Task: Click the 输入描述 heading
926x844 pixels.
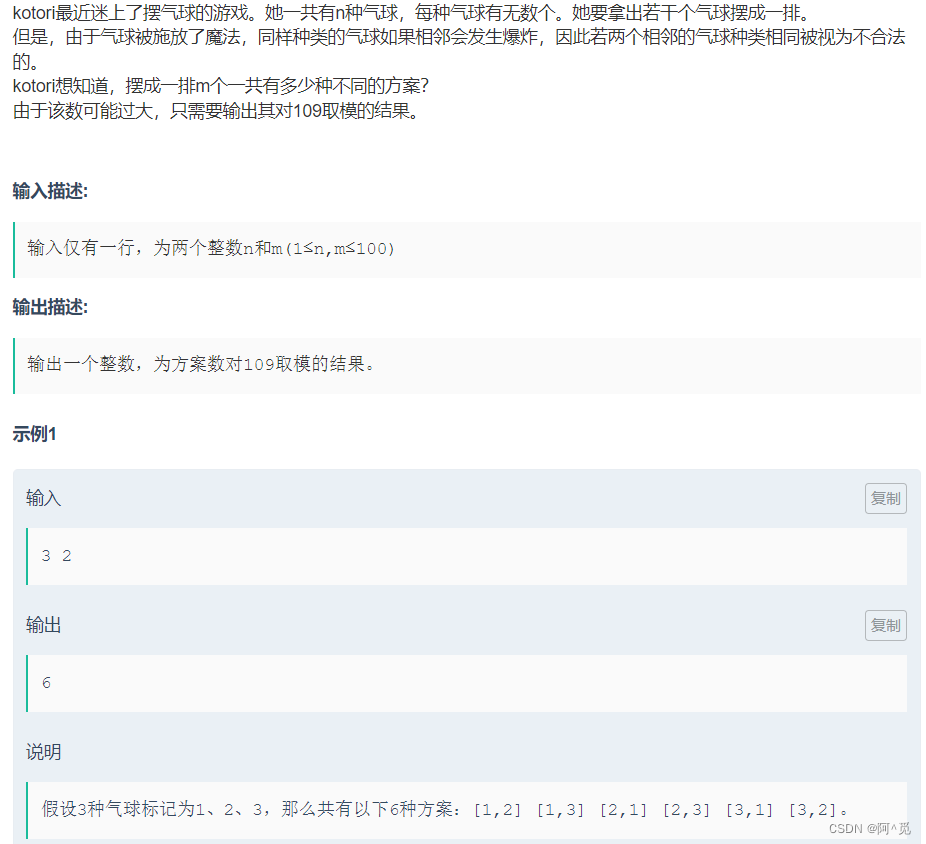Action: (x=50, y=191)
